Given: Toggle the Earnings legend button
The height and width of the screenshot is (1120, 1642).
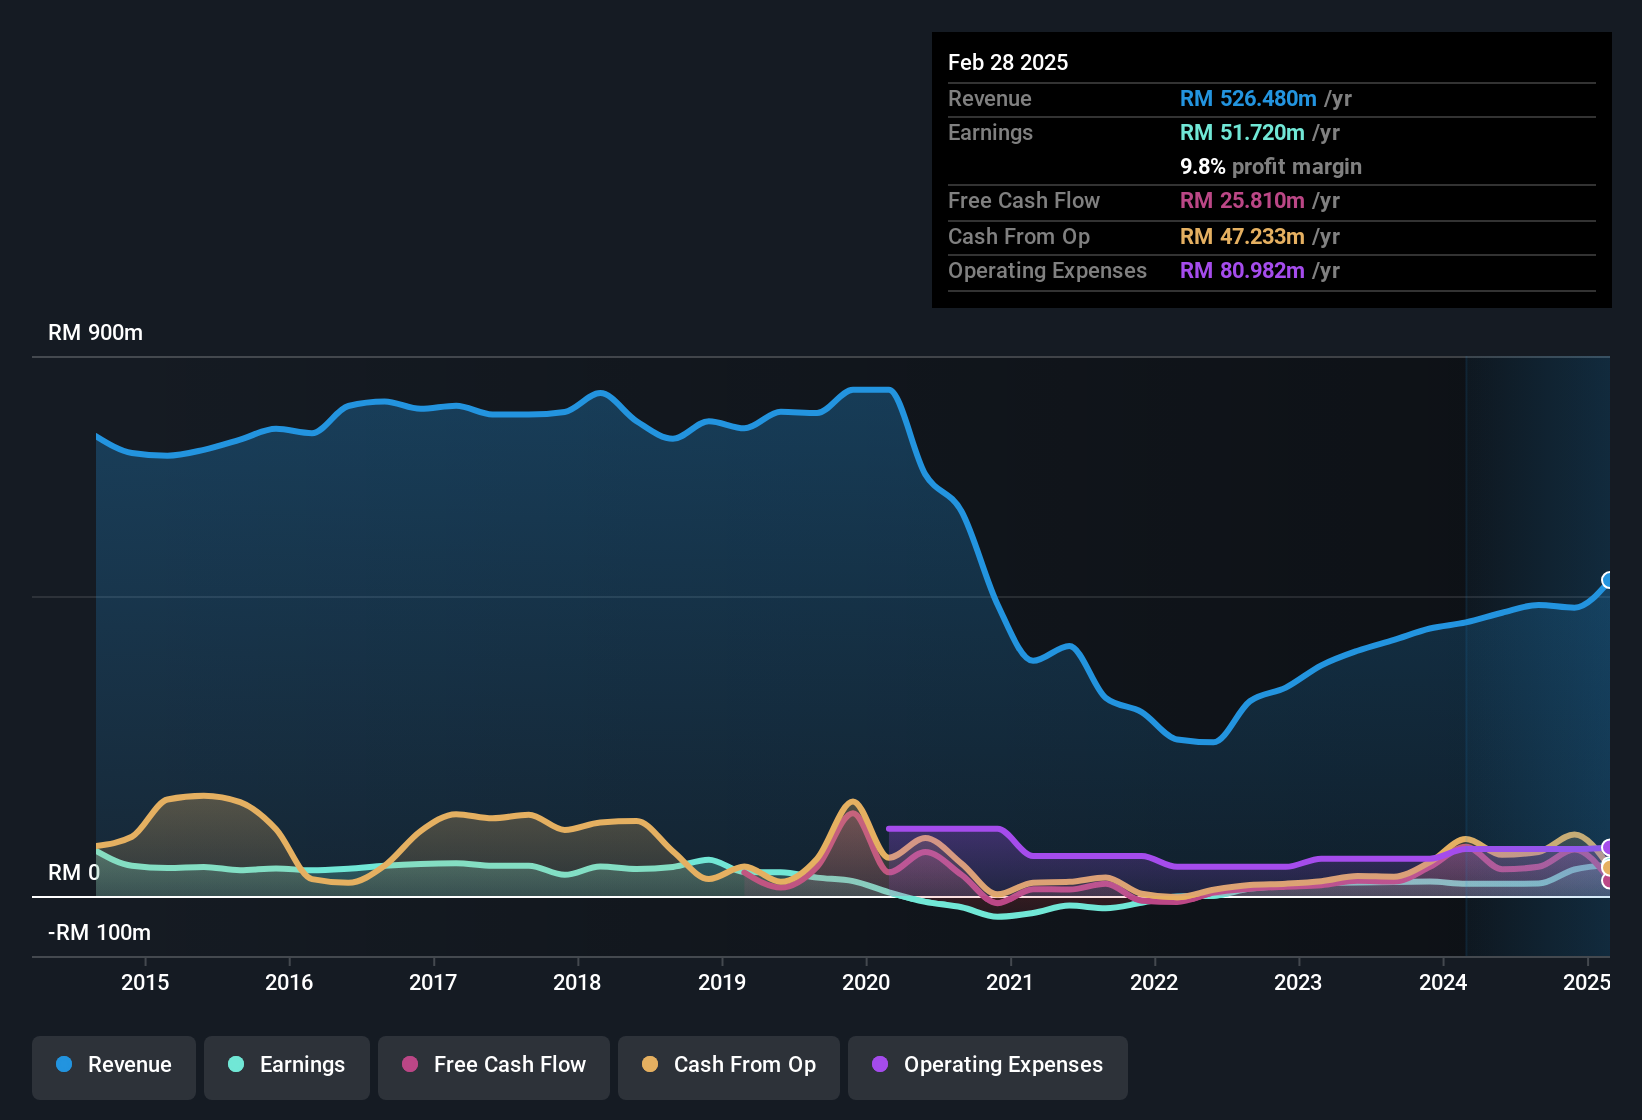Looking at the screenshot, I should [287, 1067].
